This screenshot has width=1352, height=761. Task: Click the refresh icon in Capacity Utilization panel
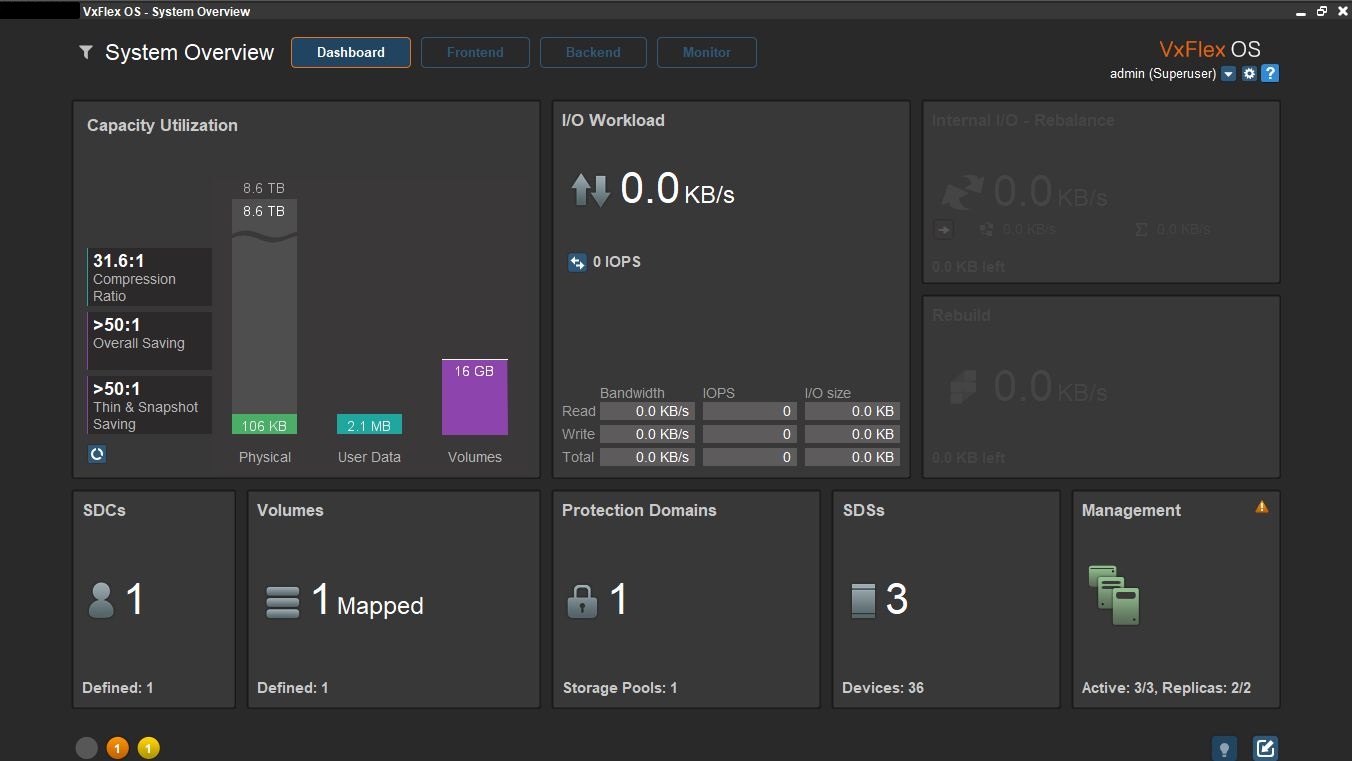[97, 454]
